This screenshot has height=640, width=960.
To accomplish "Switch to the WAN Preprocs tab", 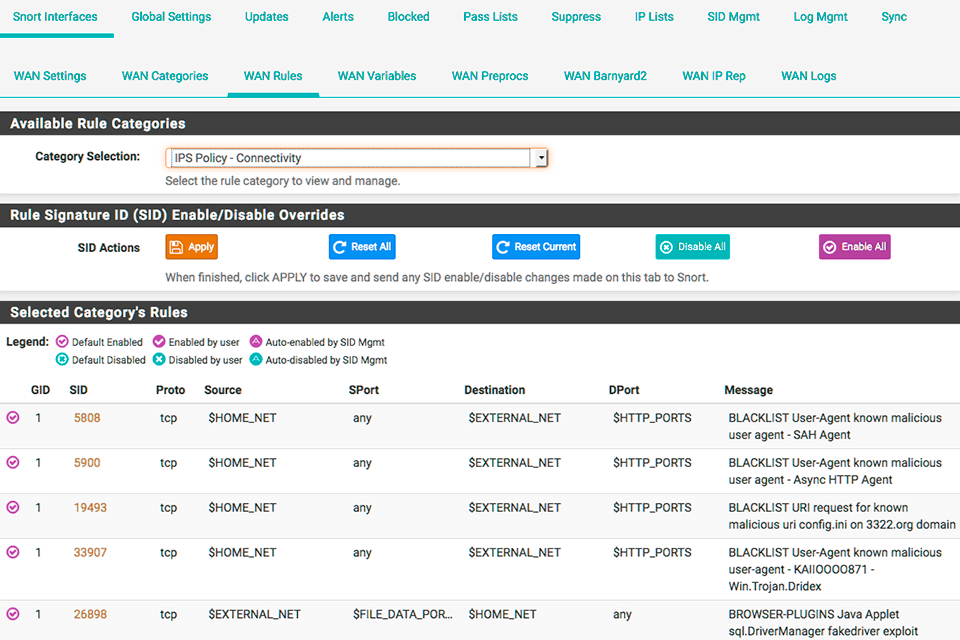I will click(490, 76).
